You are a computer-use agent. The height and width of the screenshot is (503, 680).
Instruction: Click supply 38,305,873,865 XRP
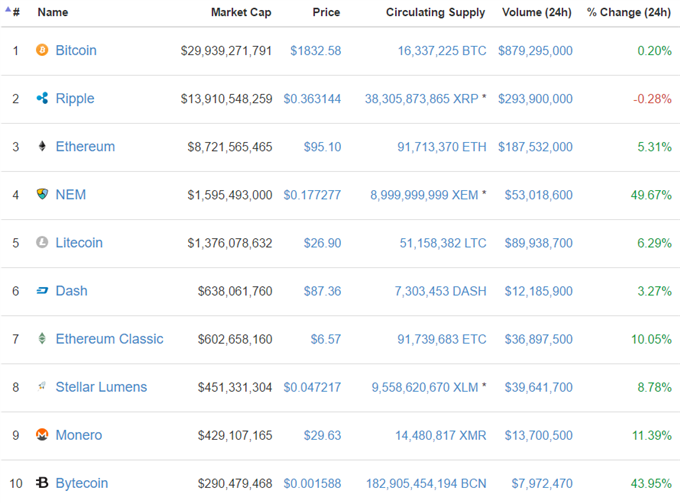point(422,99)
